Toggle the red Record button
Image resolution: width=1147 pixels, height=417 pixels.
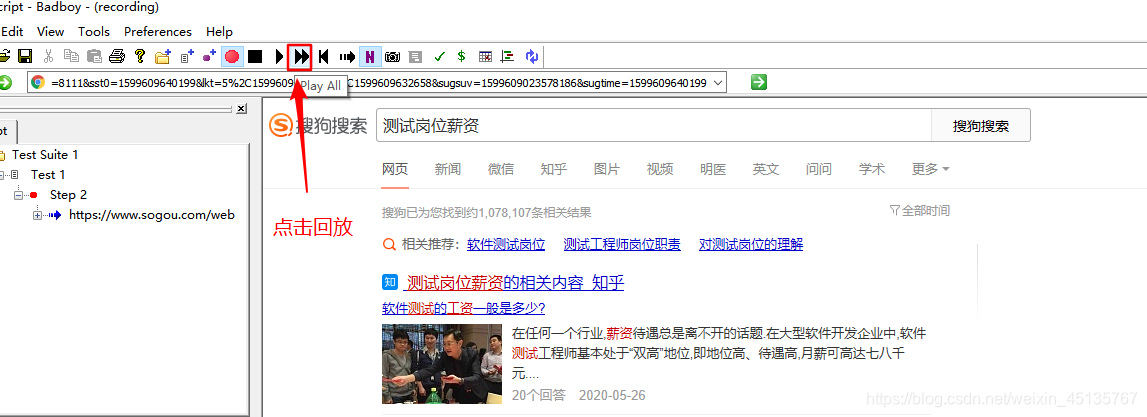pos(233,56)
